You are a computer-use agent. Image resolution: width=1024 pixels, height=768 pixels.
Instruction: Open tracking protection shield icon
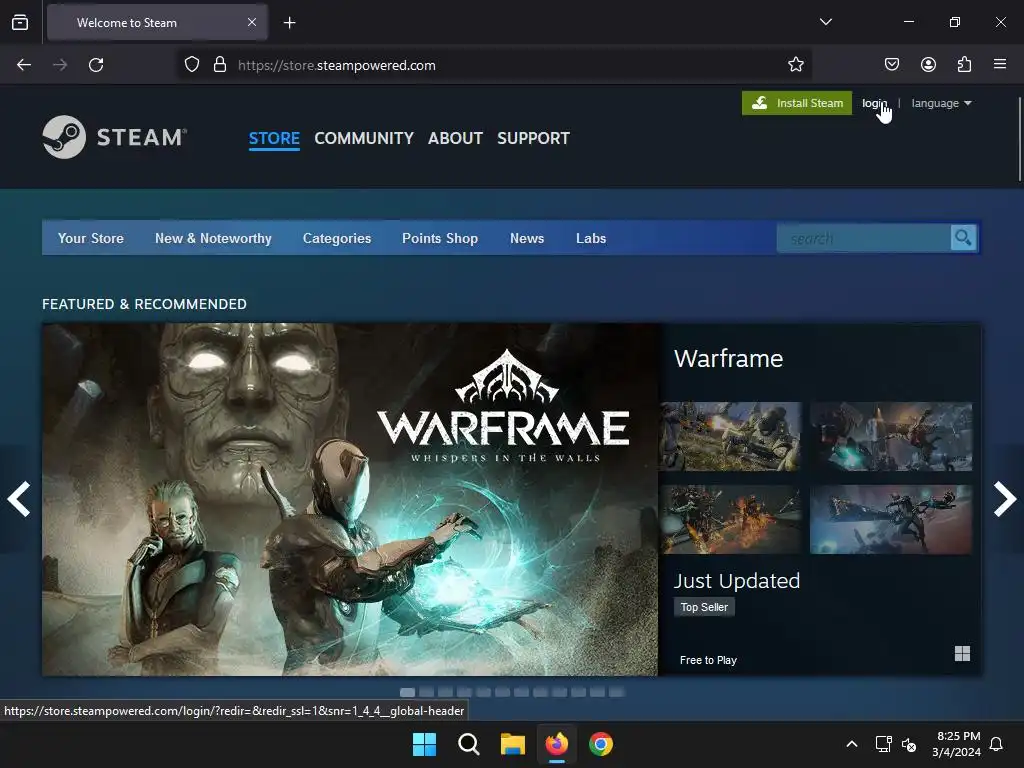pyautogui.click(x=191, y=65)
